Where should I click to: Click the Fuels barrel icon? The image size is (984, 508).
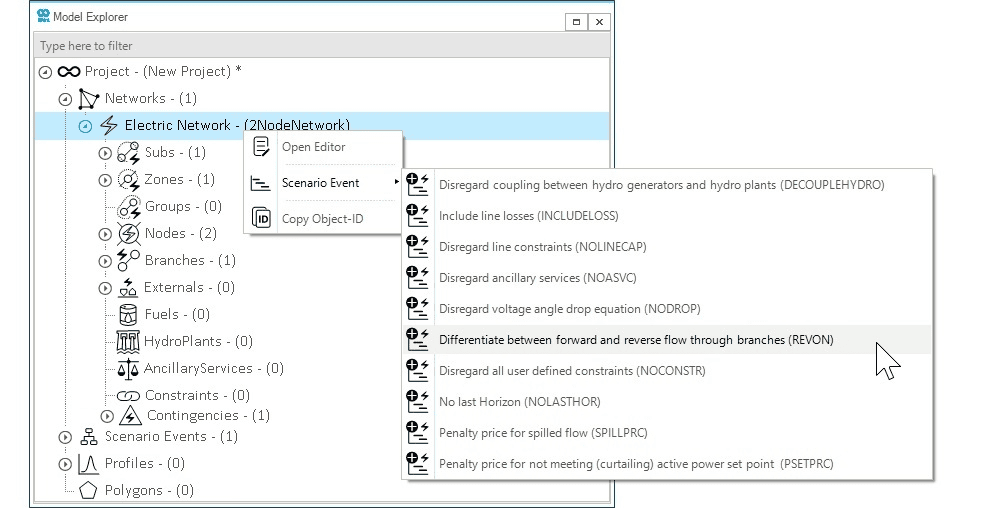[128, 315]
